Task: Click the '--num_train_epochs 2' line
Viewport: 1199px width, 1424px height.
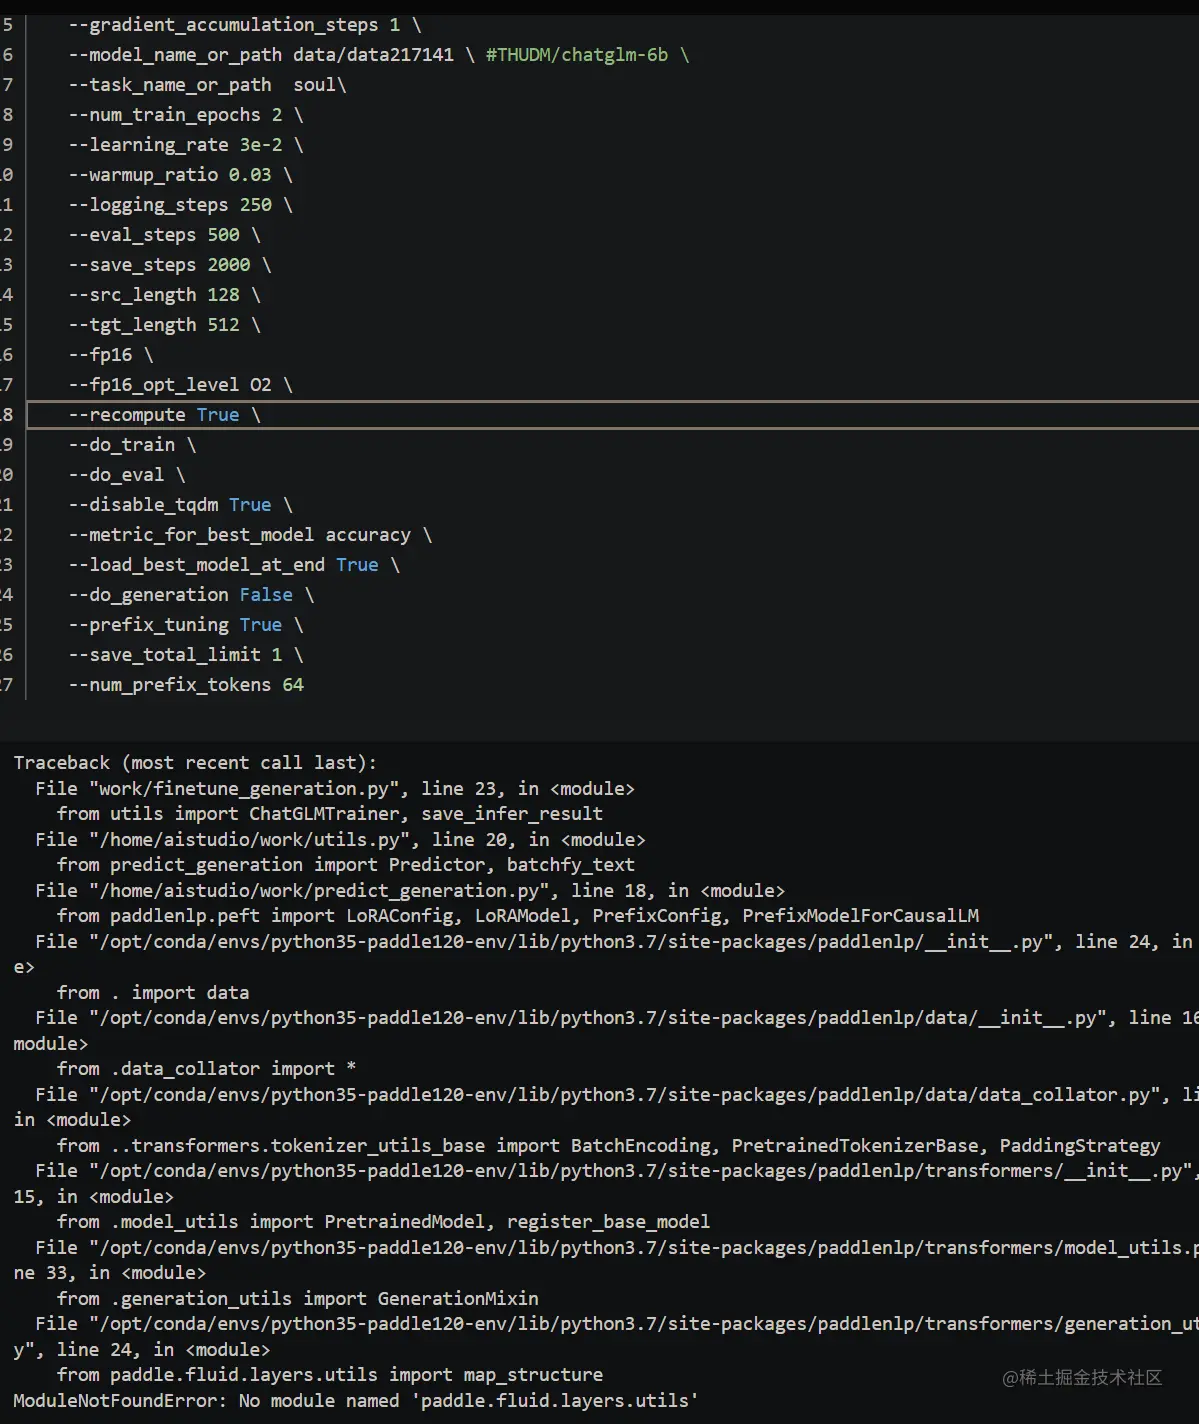Action: click(x=185, y=114)
